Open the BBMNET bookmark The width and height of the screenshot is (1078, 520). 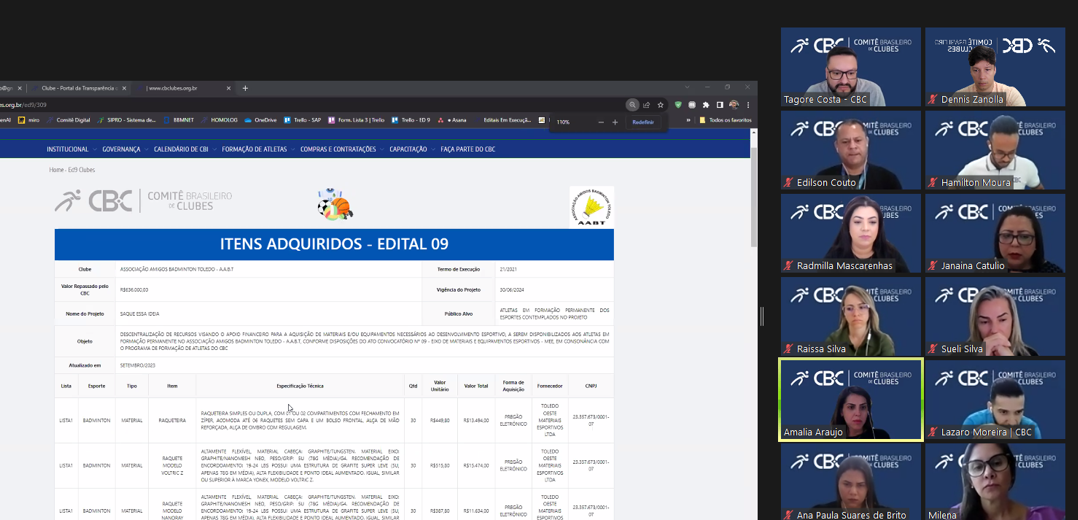tap(179, 120)
